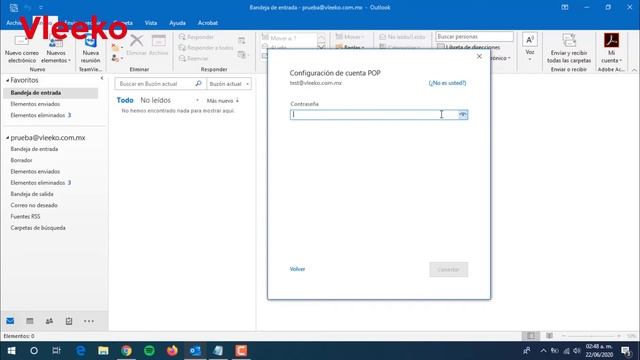Focus the Contraseña password field

pyautogui.click(x=379, y=115)
